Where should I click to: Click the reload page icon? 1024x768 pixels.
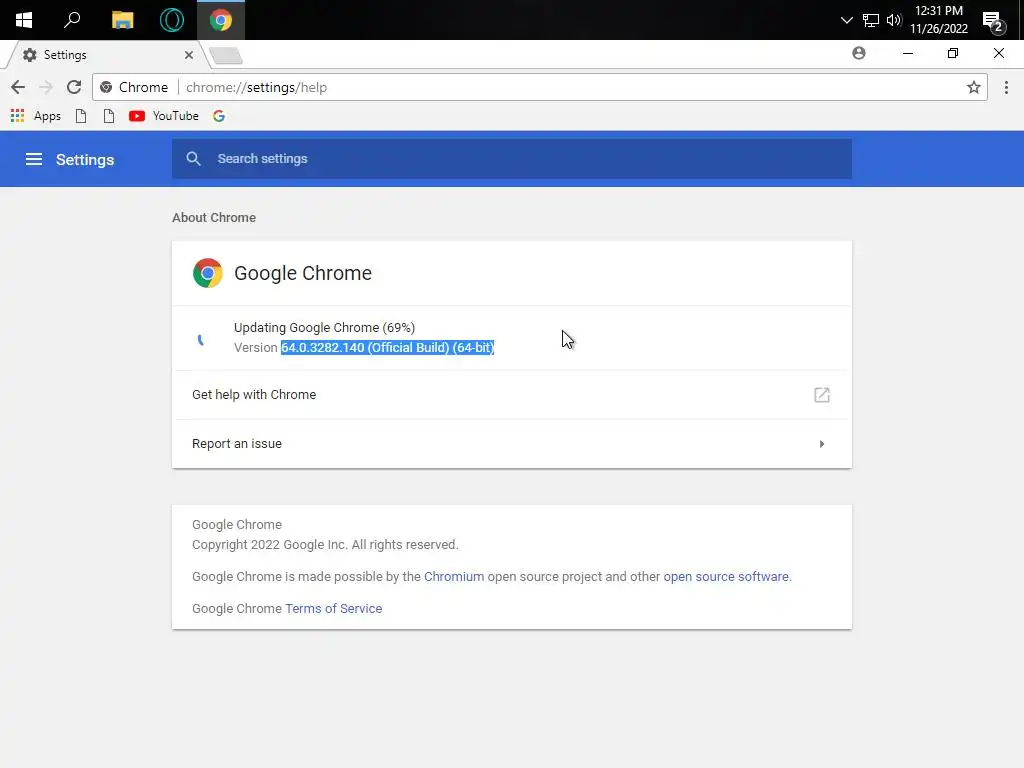(73, 87)
